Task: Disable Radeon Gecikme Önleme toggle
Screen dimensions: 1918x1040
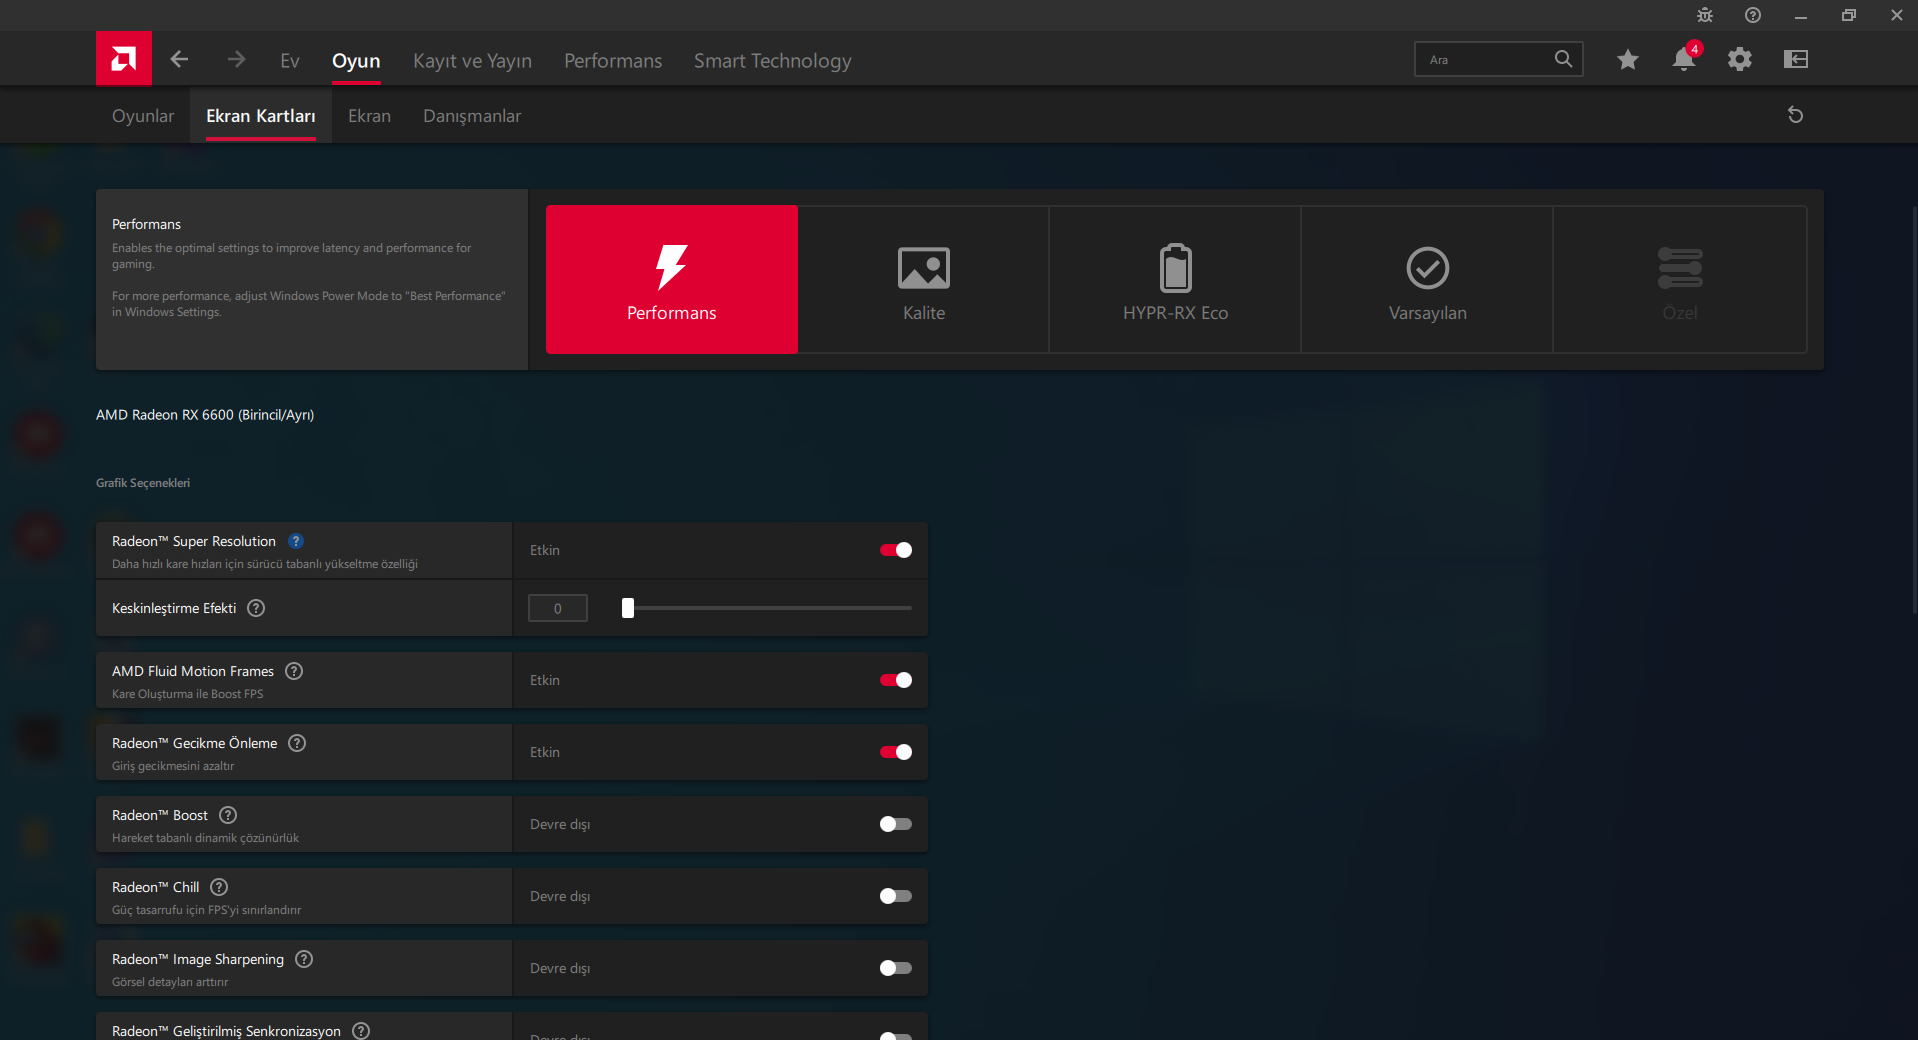Action: 896,752
